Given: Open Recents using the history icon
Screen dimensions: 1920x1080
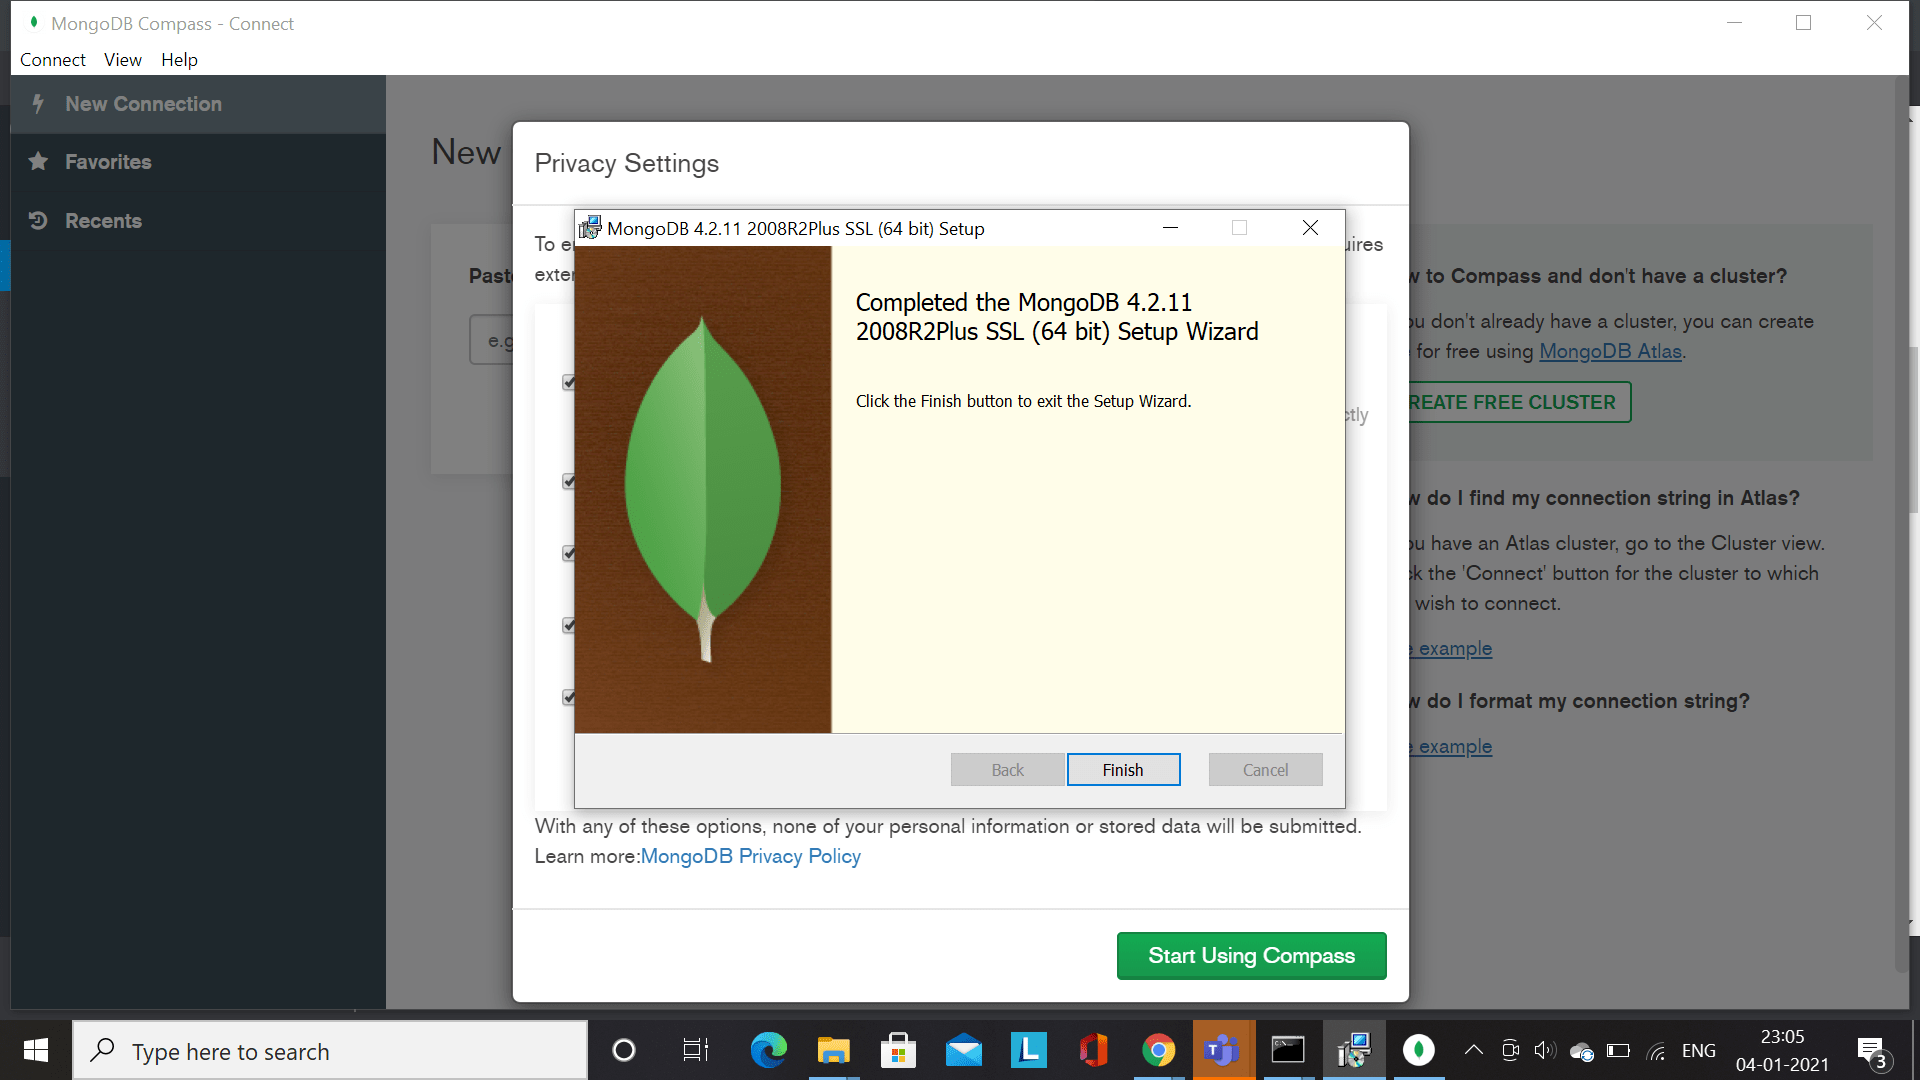Looking at the screenshot, I should pyautogui.click(x=38, y=221).
